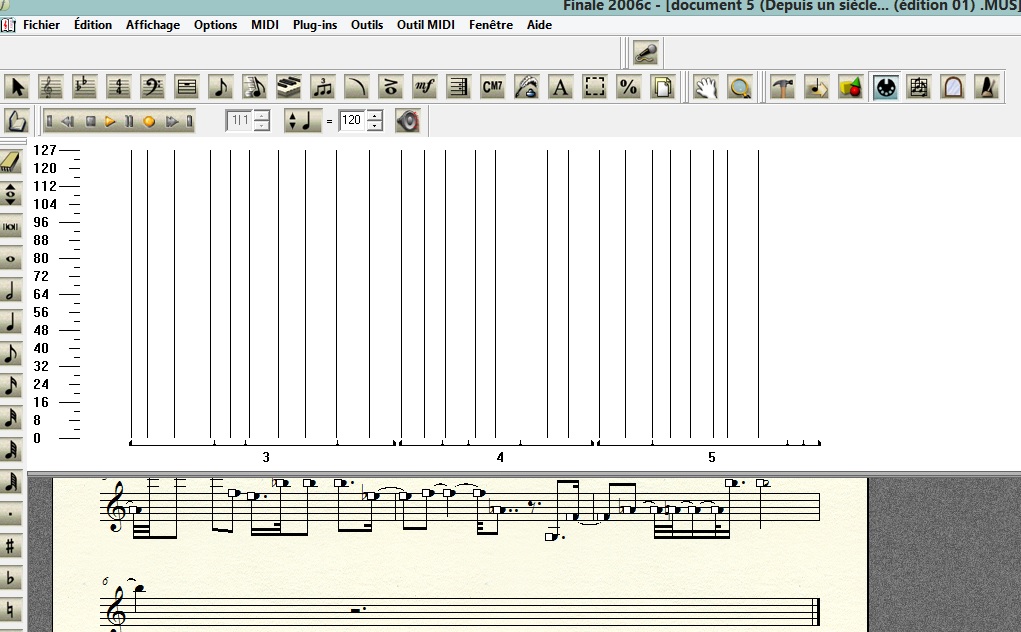This screenshot has width=1021, height=632.
Task: Select the Clef tool
Action: tap(152, 87)
